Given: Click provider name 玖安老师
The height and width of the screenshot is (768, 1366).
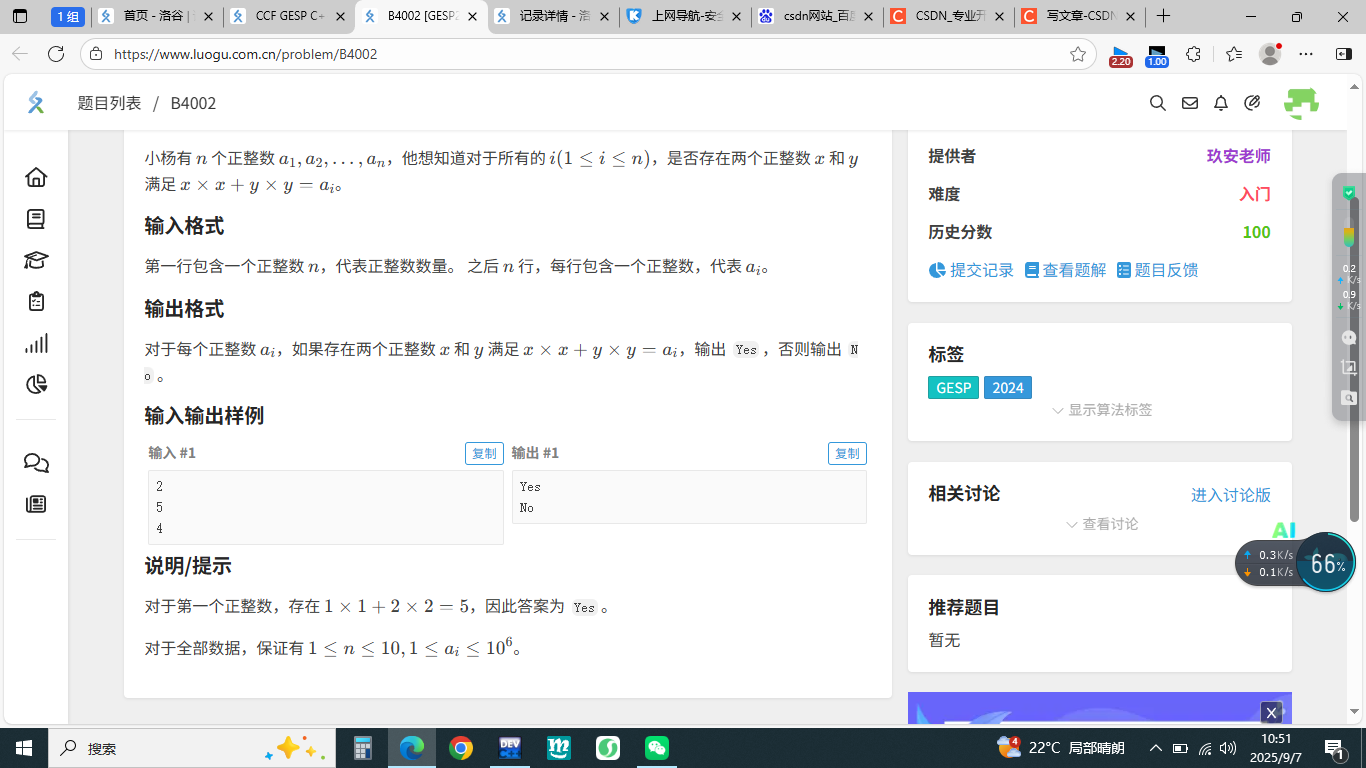Looking at the screenshot, I should [x=1239, y=156].
